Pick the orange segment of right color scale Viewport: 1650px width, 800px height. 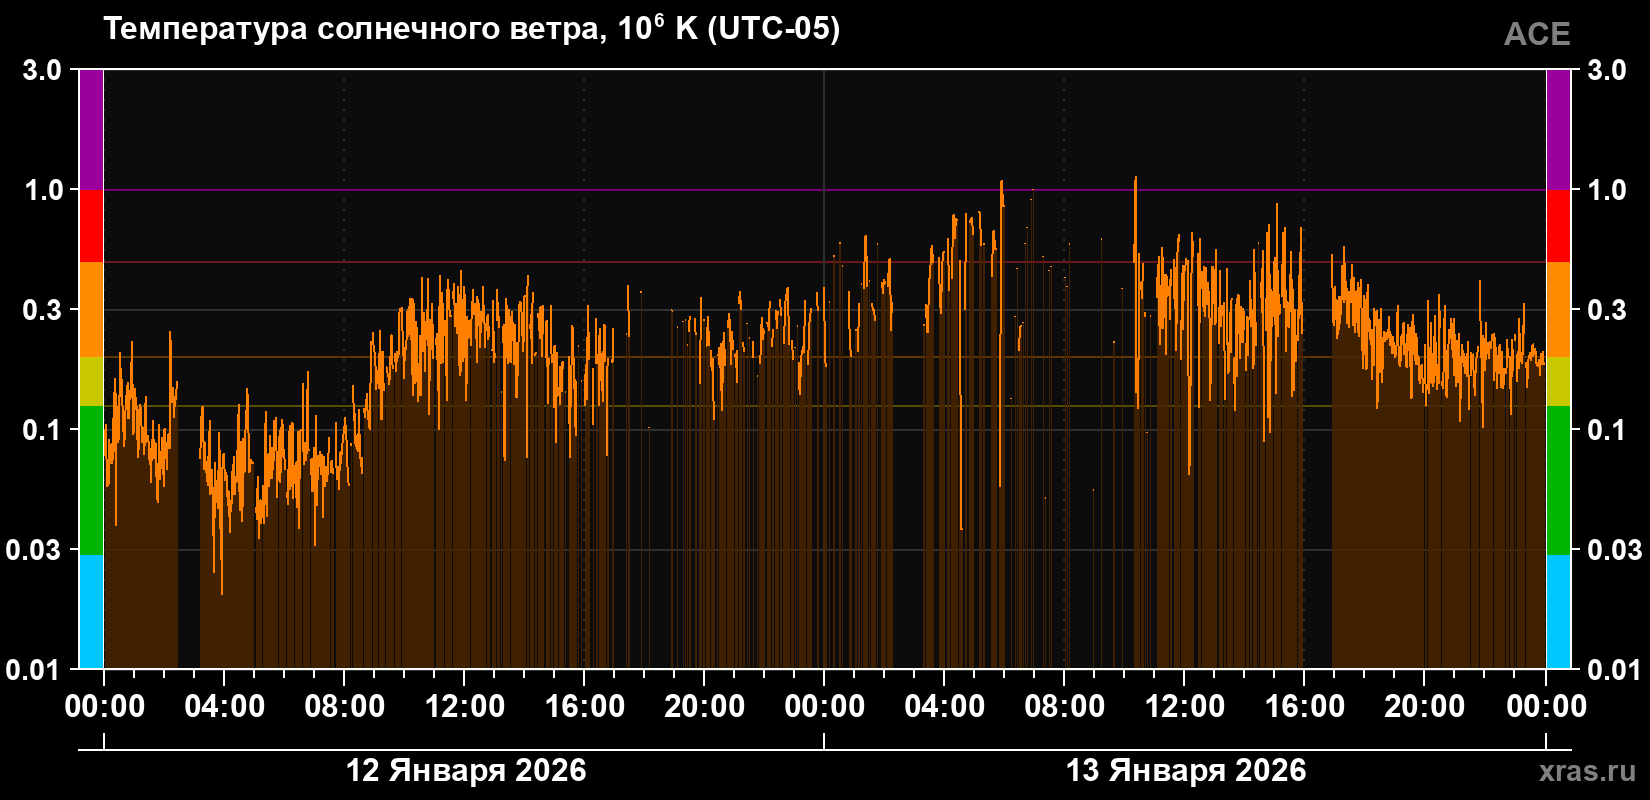click(1558, 310)
